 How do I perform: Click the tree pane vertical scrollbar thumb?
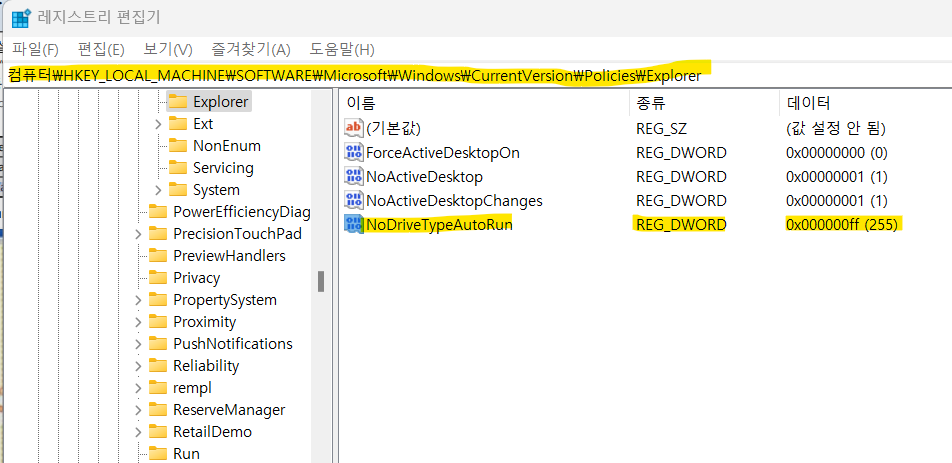(x=321, y=281)
